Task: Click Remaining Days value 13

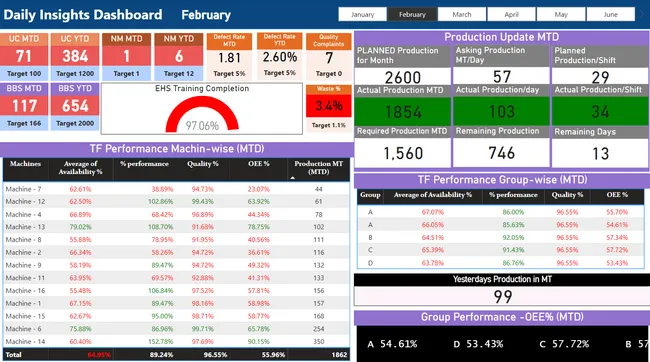Action: pyautogui.click(x=600, y=153)
